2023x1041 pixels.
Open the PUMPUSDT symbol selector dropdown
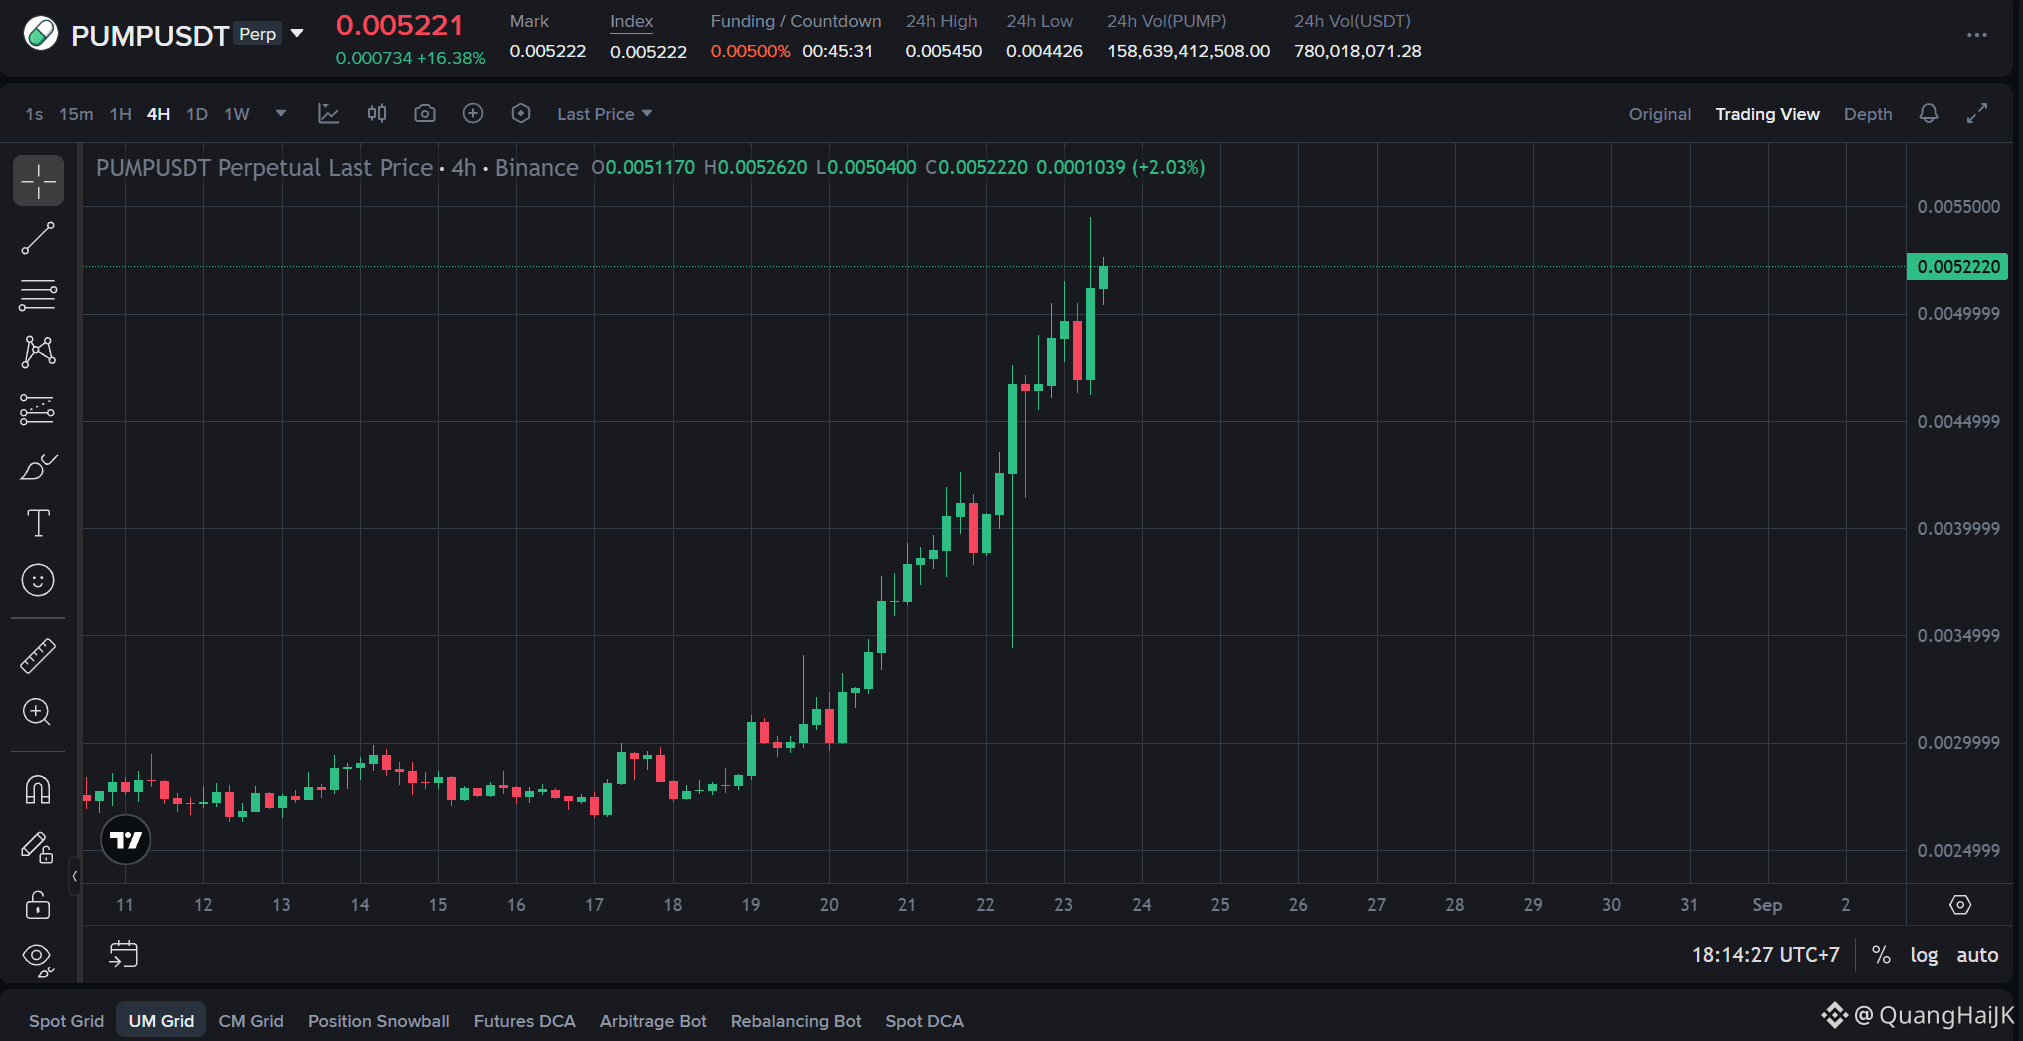(297, 34)
